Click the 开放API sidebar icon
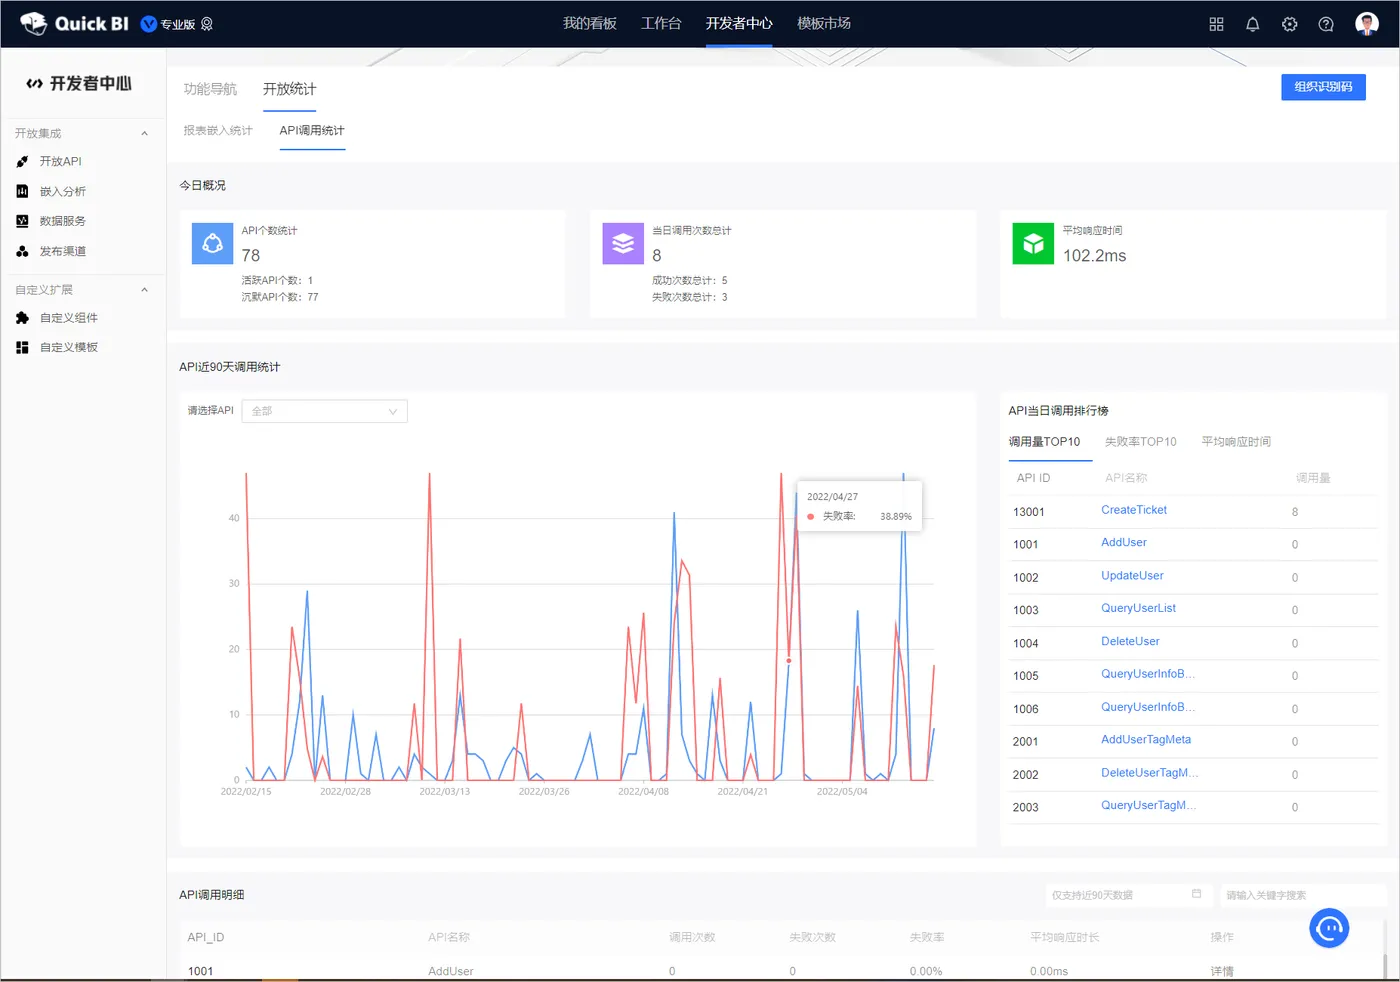Screen dimensions: 1400x982 (22, 161)
